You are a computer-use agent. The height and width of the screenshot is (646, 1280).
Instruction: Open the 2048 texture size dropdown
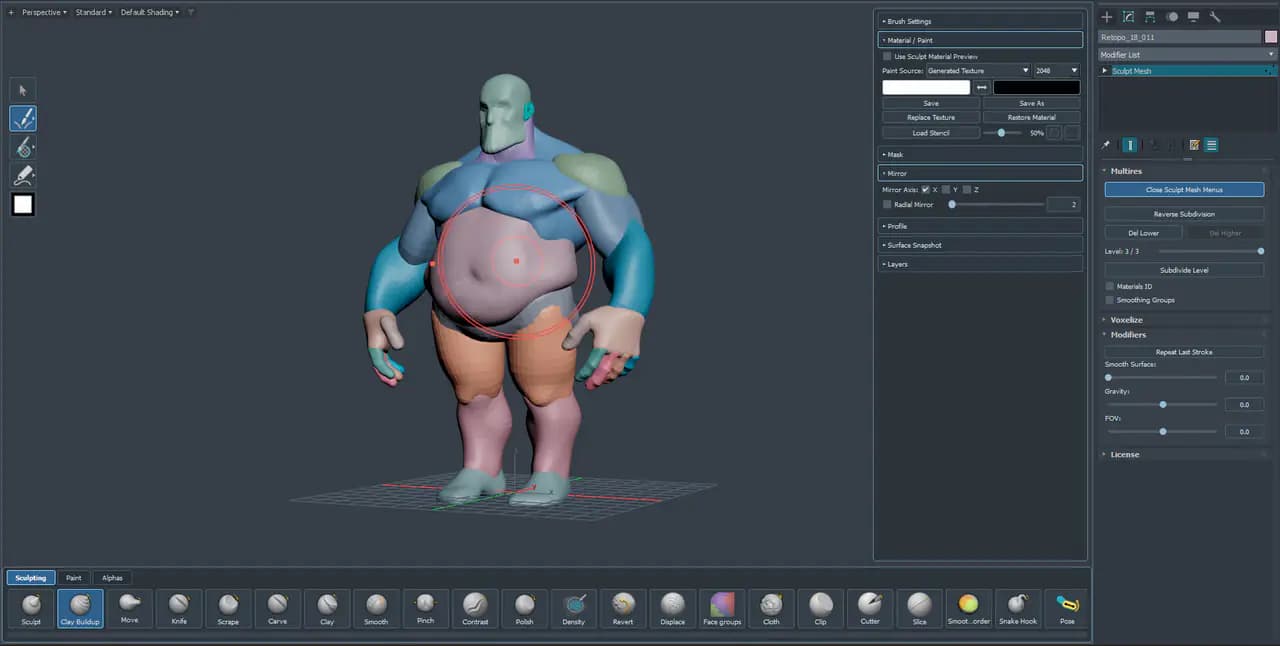pyautogui.click(x=1057, y=71)
